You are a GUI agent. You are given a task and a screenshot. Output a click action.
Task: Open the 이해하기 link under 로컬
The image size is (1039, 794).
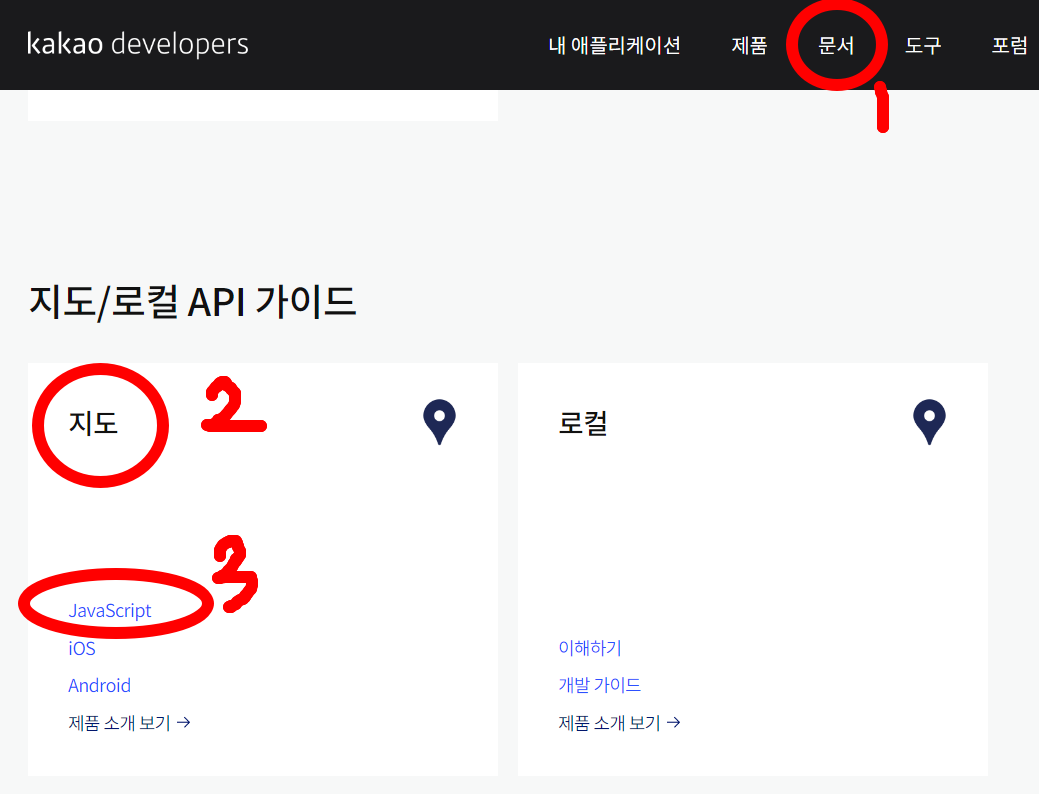point(590,648)
